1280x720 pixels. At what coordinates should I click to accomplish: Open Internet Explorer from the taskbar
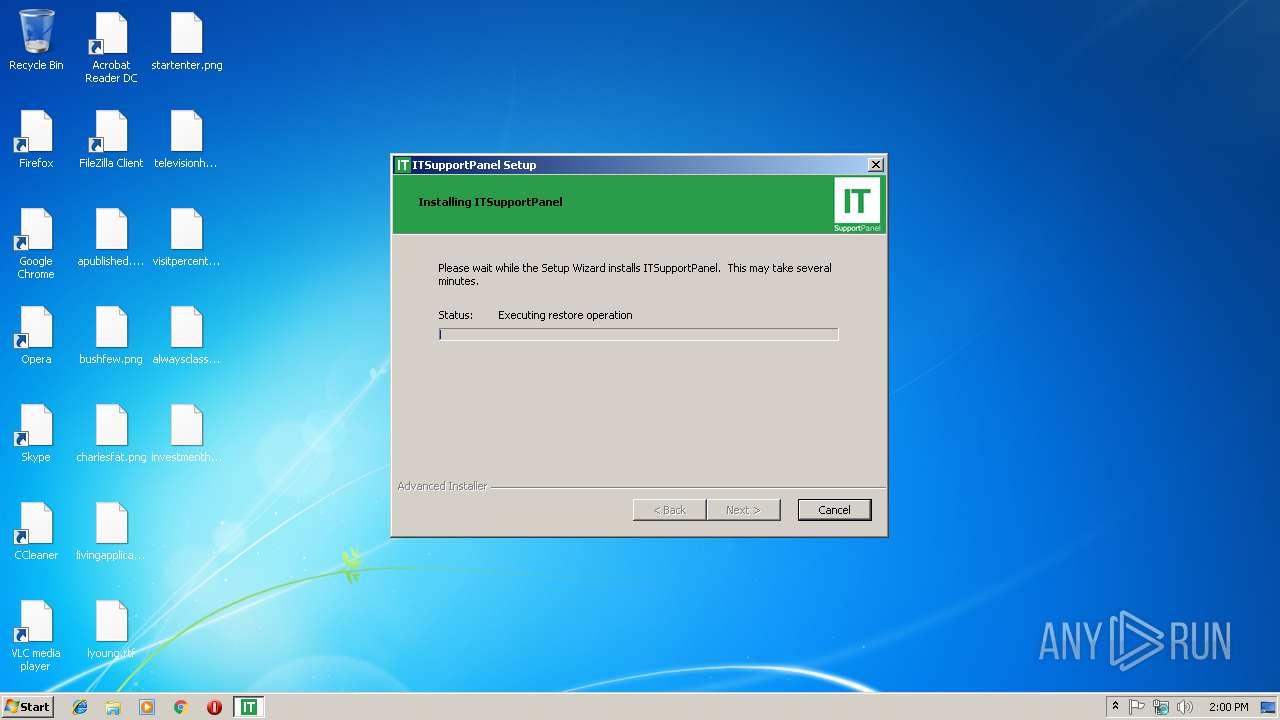tap(80, 707)
